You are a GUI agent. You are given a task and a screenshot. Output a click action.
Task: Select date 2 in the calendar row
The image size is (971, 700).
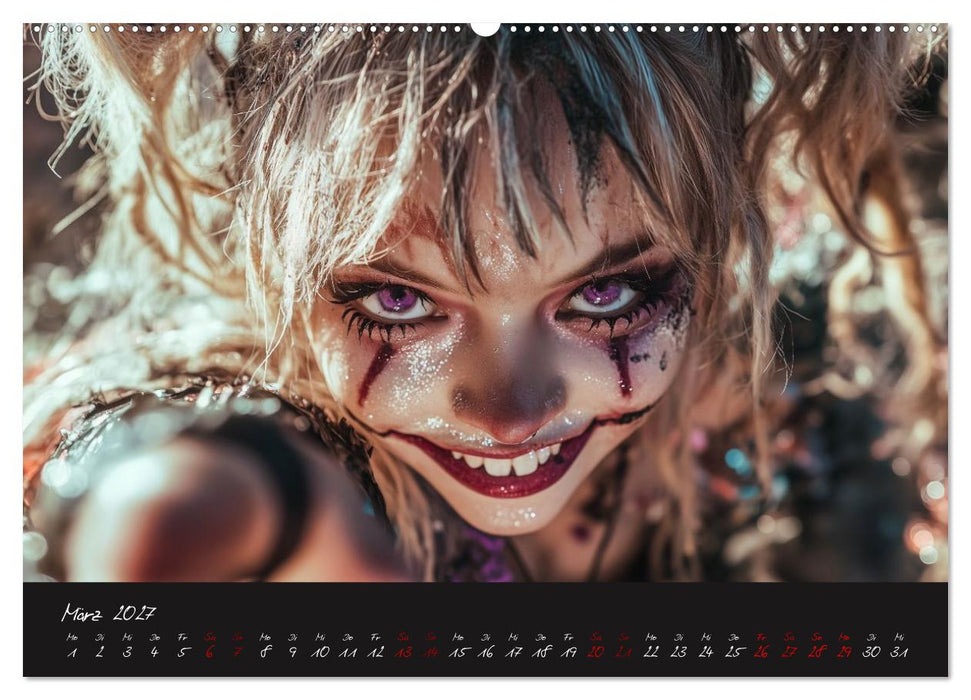[x=100, y=652]
